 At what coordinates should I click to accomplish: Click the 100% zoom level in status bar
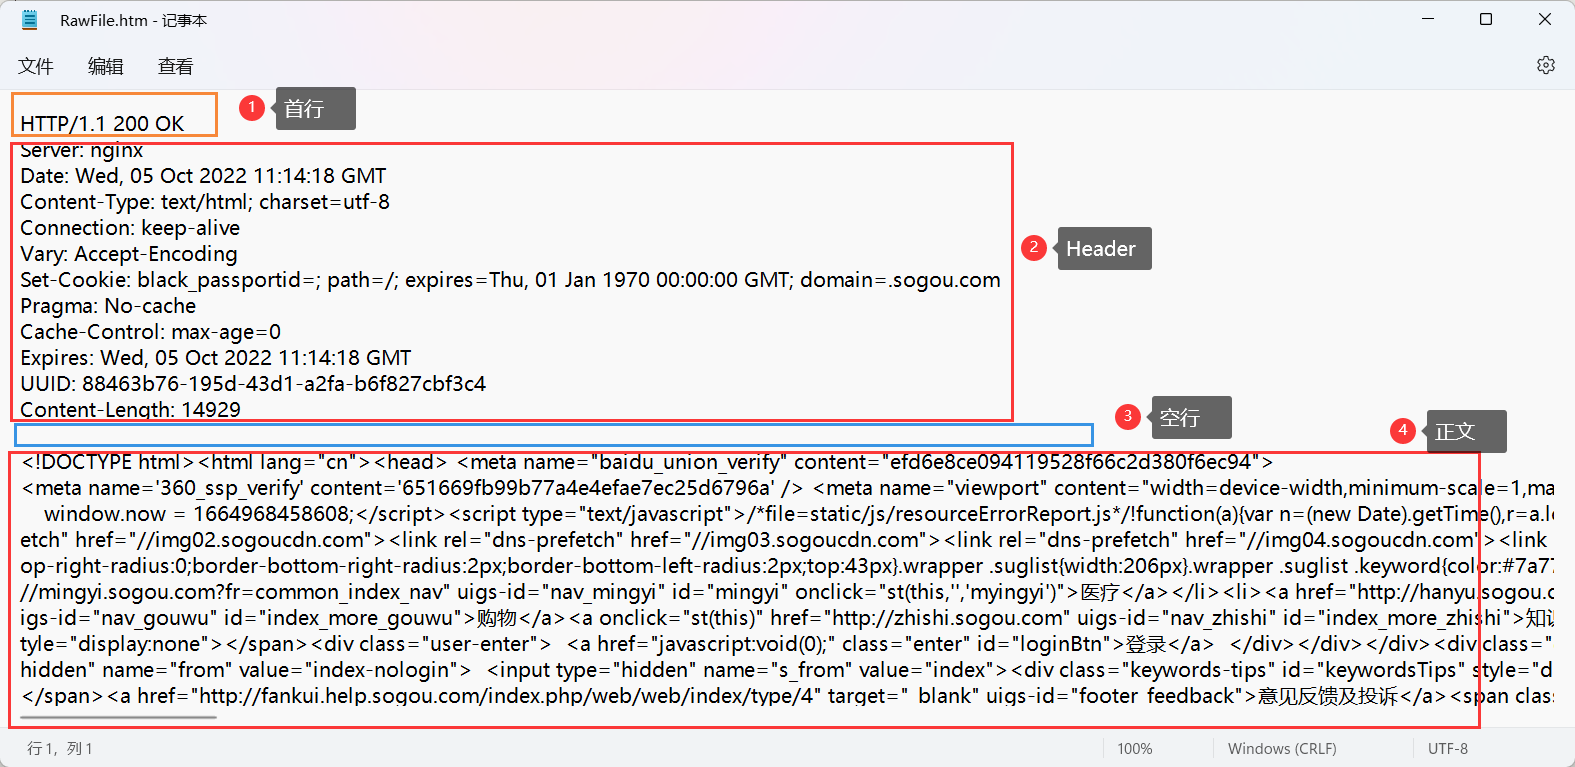click(x=1135, y=748)
